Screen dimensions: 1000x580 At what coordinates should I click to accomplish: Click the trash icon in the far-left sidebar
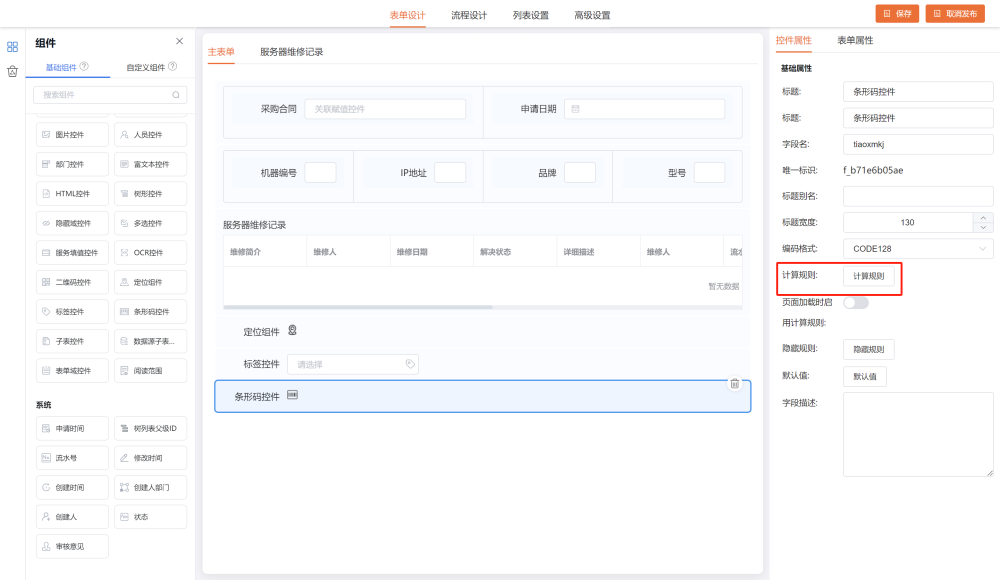(12, 71)
